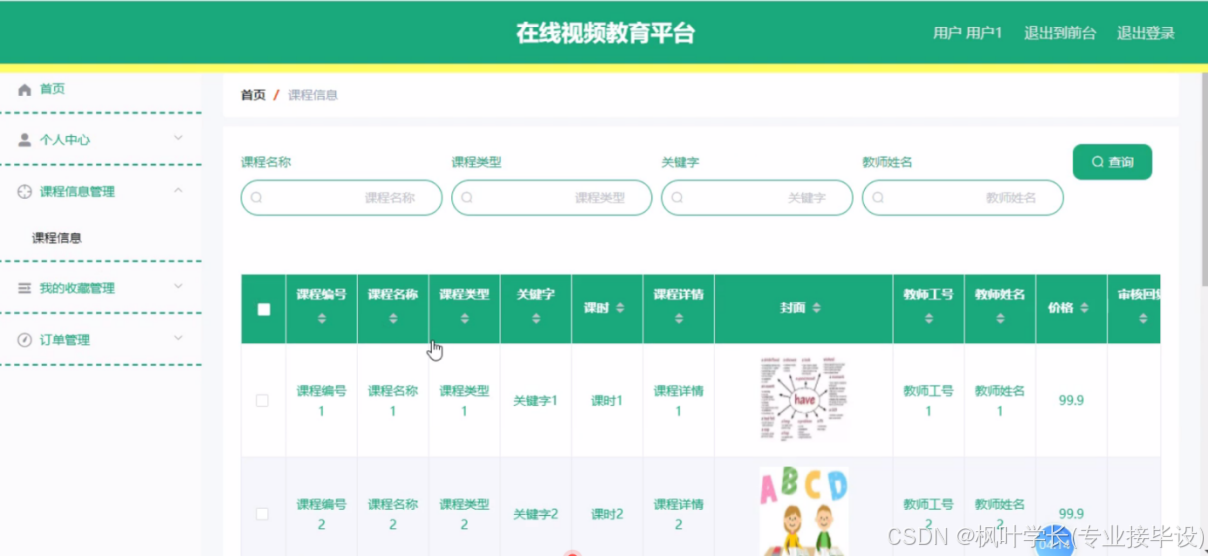Click the compass icon for 订单管理
Image resolution: width=1208 pixels, height=556 pixels.
point(25,340)
